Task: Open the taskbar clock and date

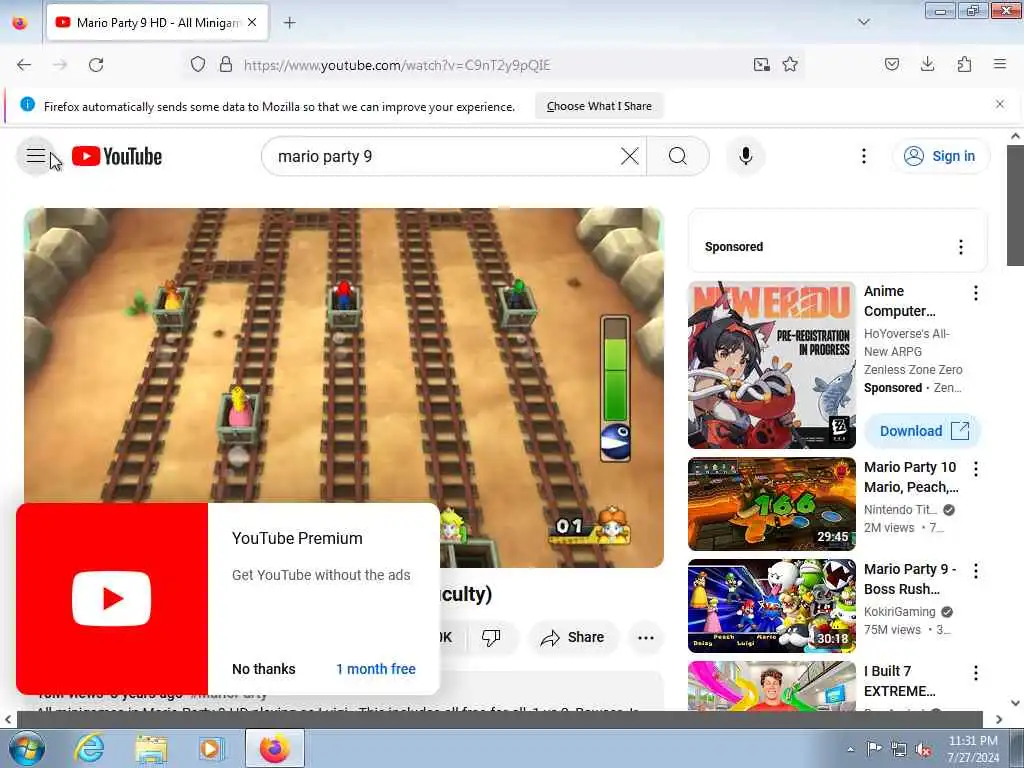Action: [x=973, y=749]
